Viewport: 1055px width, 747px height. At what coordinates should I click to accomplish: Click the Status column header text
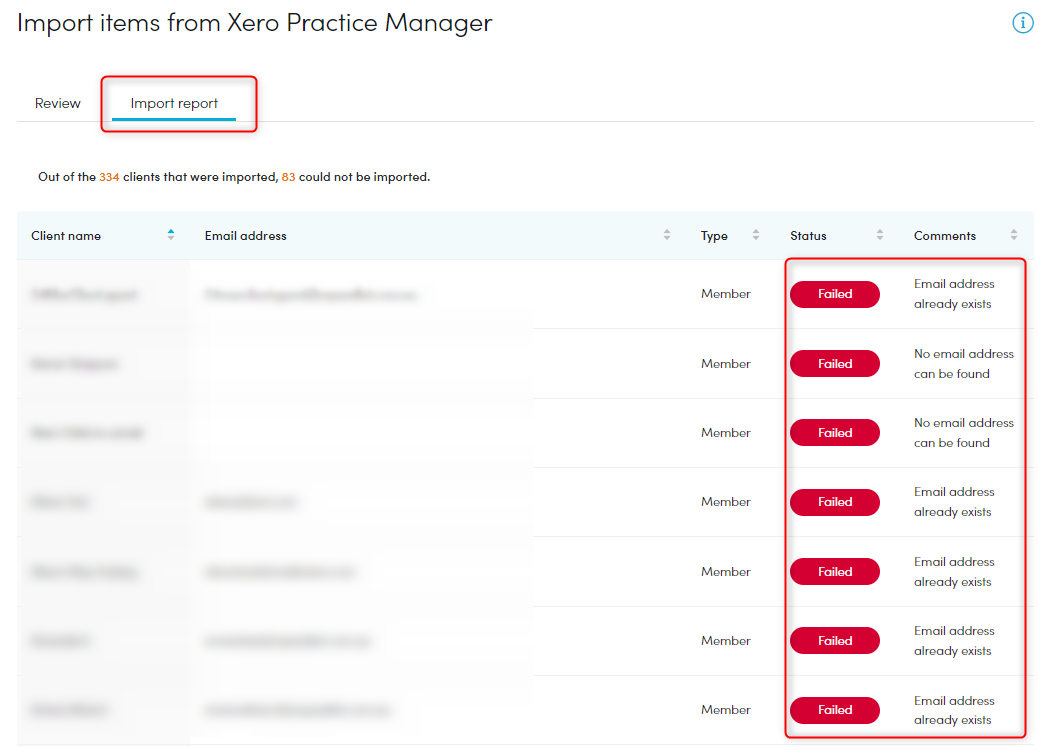coord(808,236)
